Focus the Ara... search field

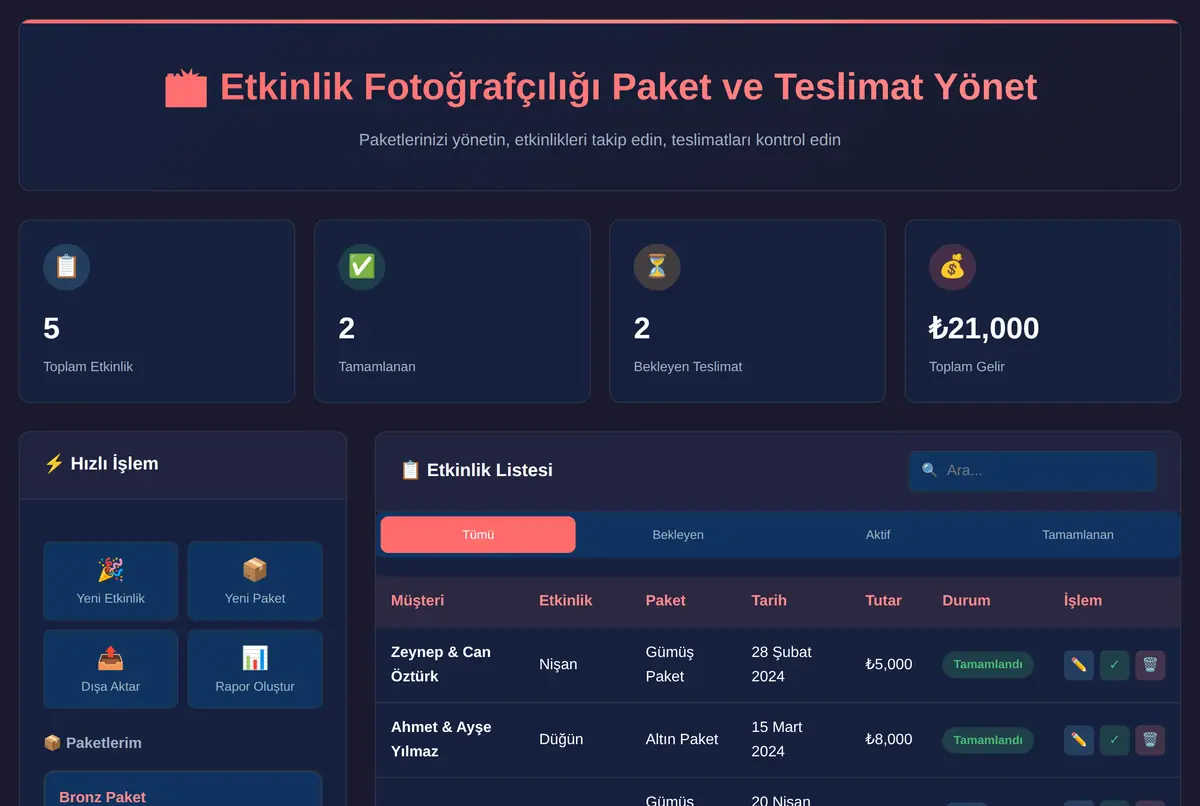click(1032, 470)
